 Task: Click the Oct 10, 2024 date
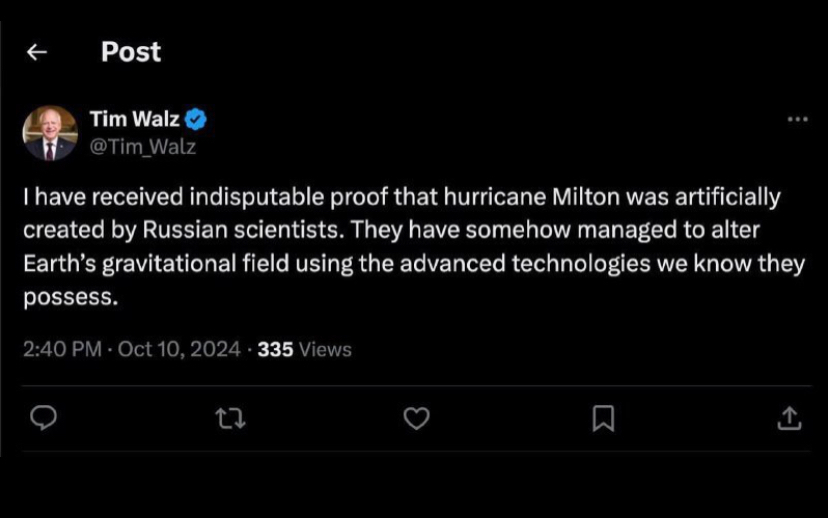[179, 349]
